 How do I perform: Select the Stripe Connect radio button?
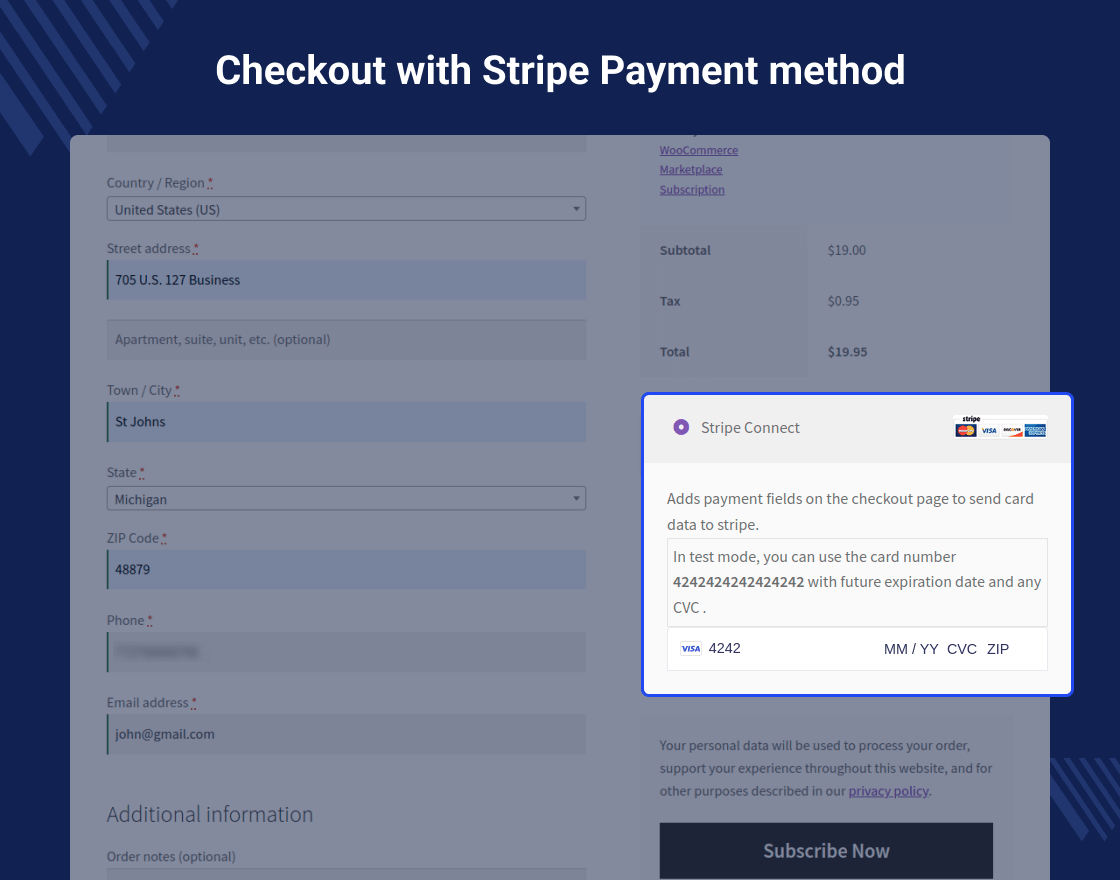tap(681, 428)
